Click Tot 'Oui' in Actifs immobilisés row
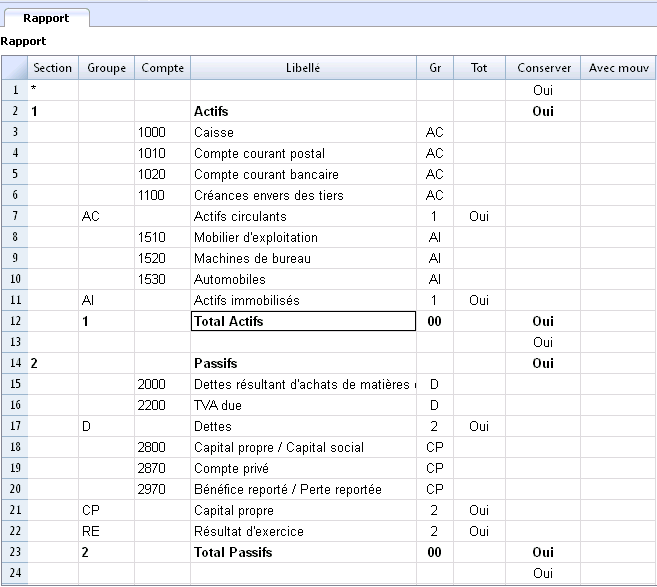Image resolution: width=657 pixels, height=587 pixels. tap(479, 300)
